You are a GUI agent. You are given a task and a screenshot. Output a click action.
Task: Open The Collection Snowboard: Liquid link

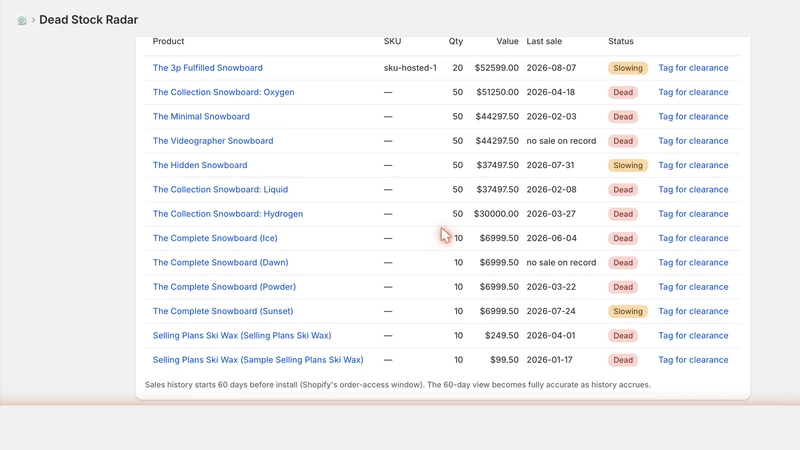pos(220,189)
